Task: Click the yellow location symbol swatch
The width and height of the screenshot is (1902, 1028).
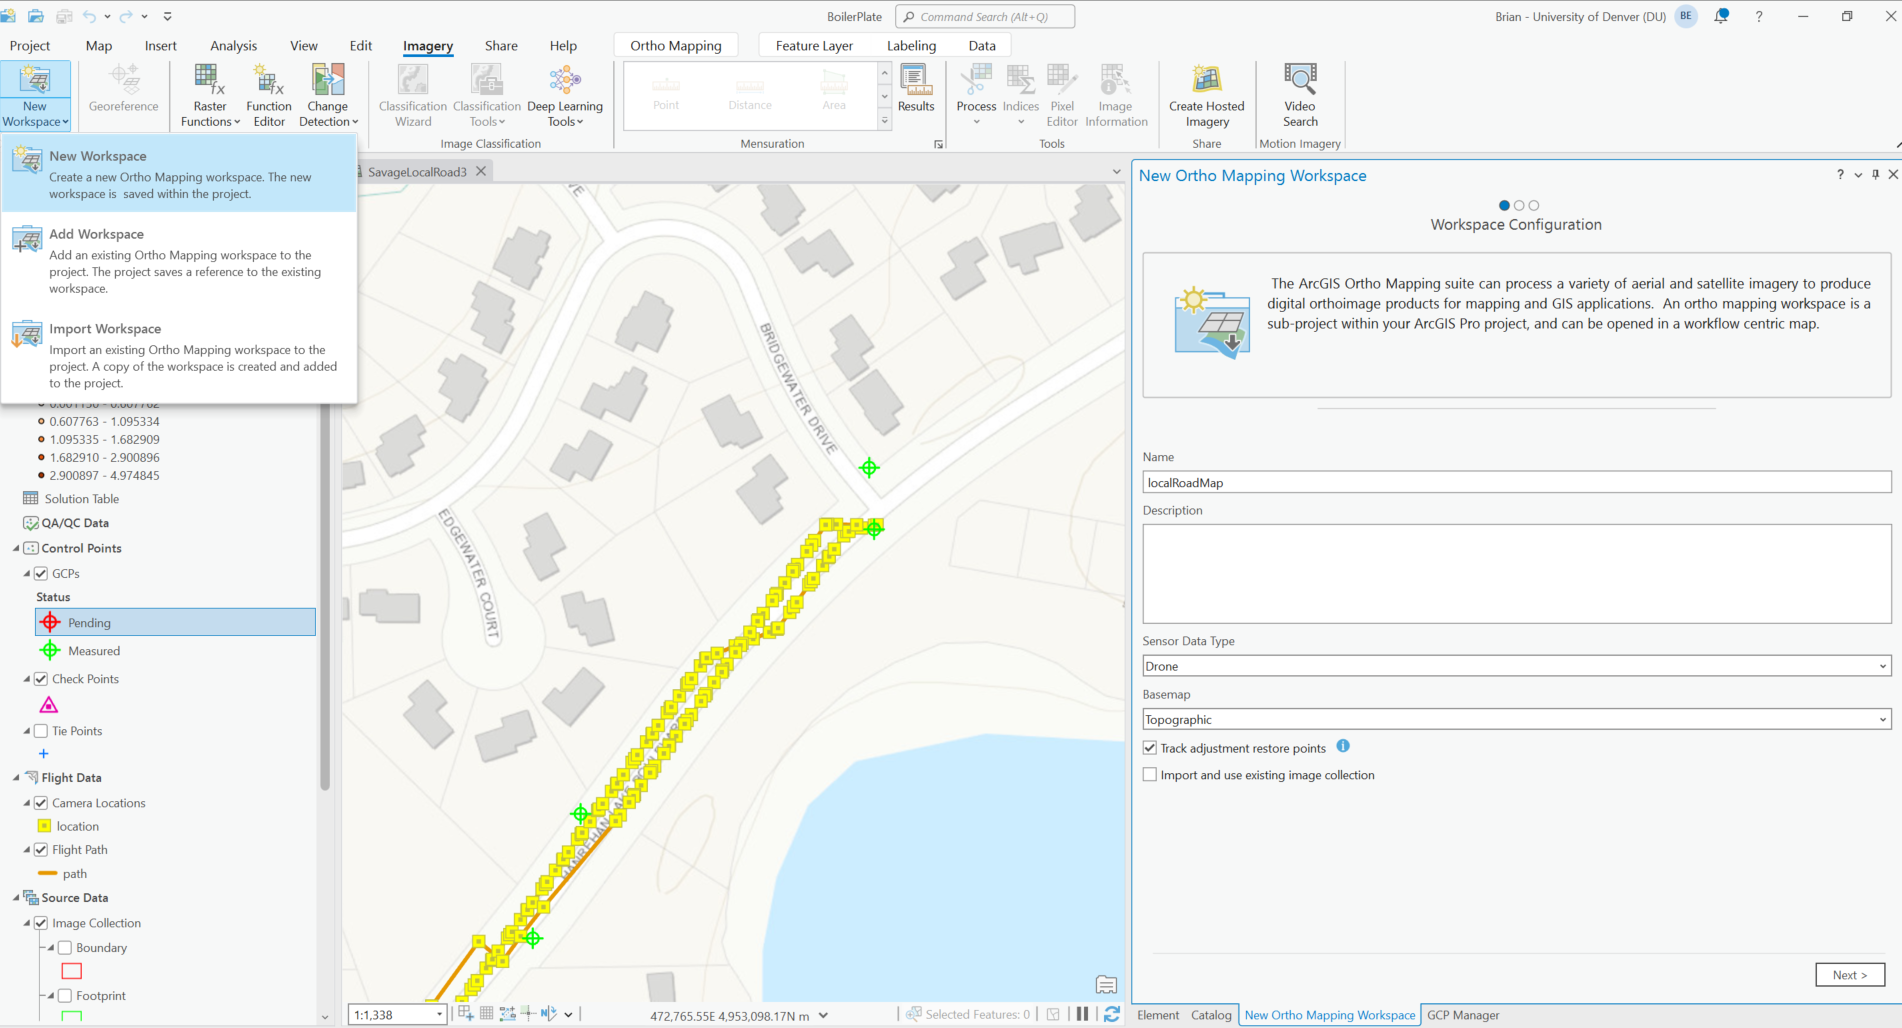Action: coord(44,826)
